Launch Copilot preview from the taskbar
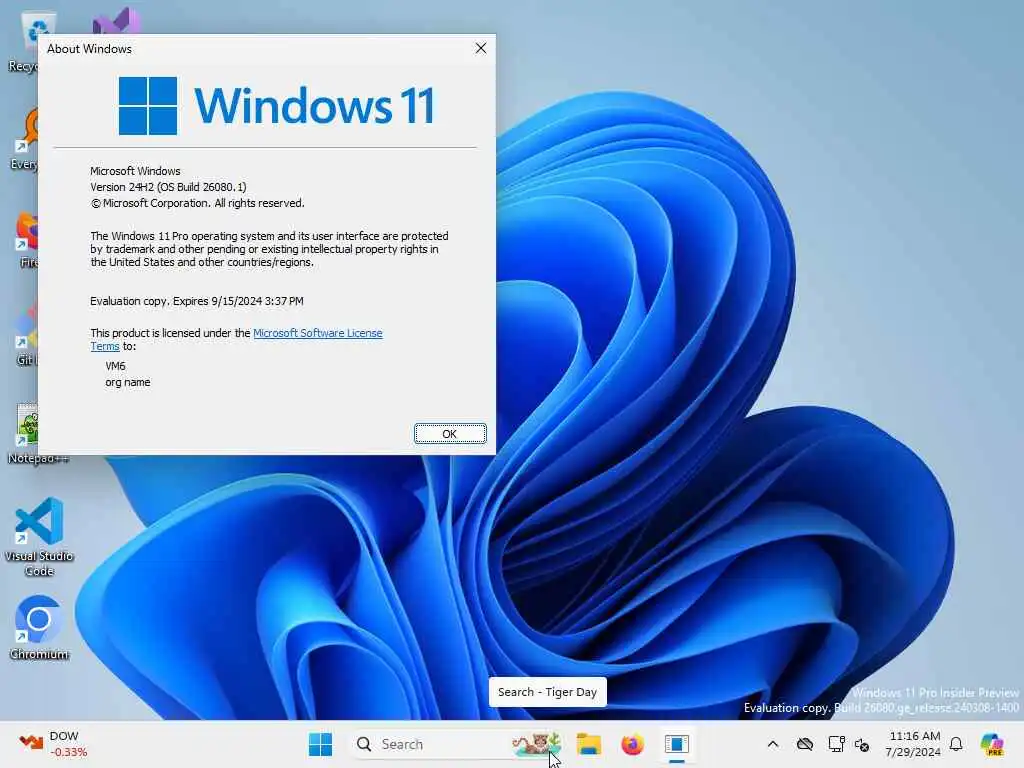The height and width of the screenshot is (768, 1024). pos(992,744)
